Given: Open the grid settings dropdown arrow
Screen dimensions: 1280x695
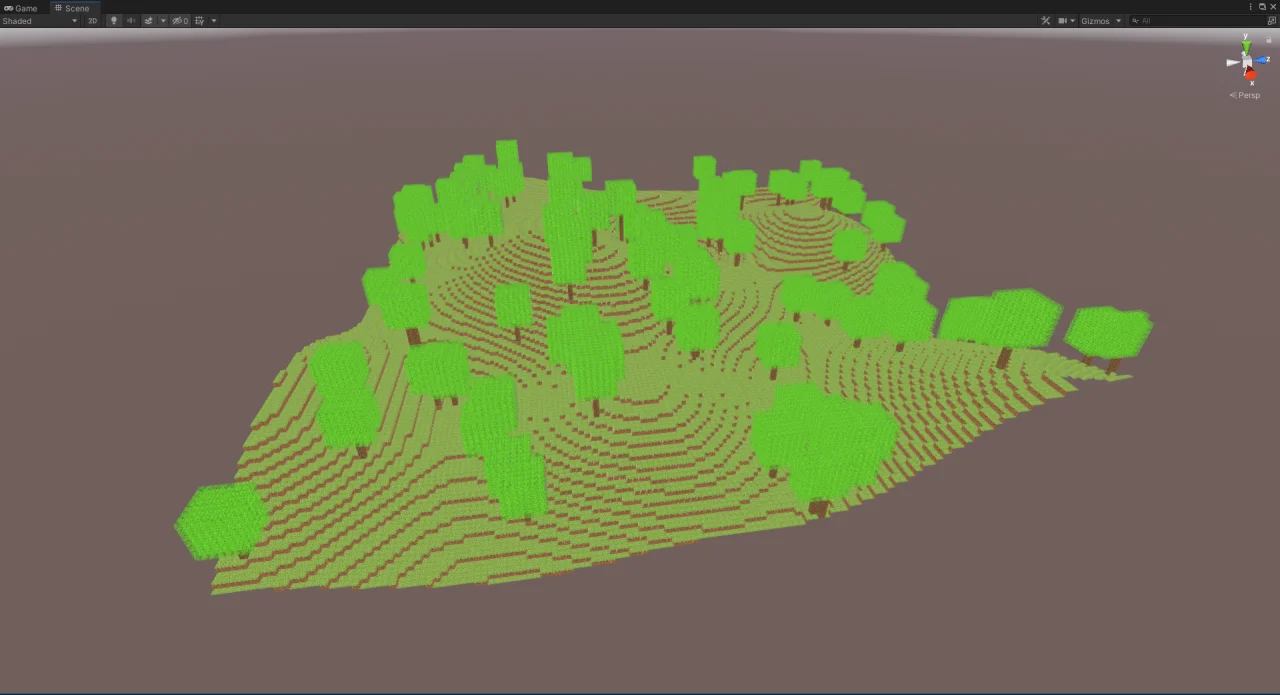Looking at the screenshot, I should pyautogui.click(x=214, y=21).
